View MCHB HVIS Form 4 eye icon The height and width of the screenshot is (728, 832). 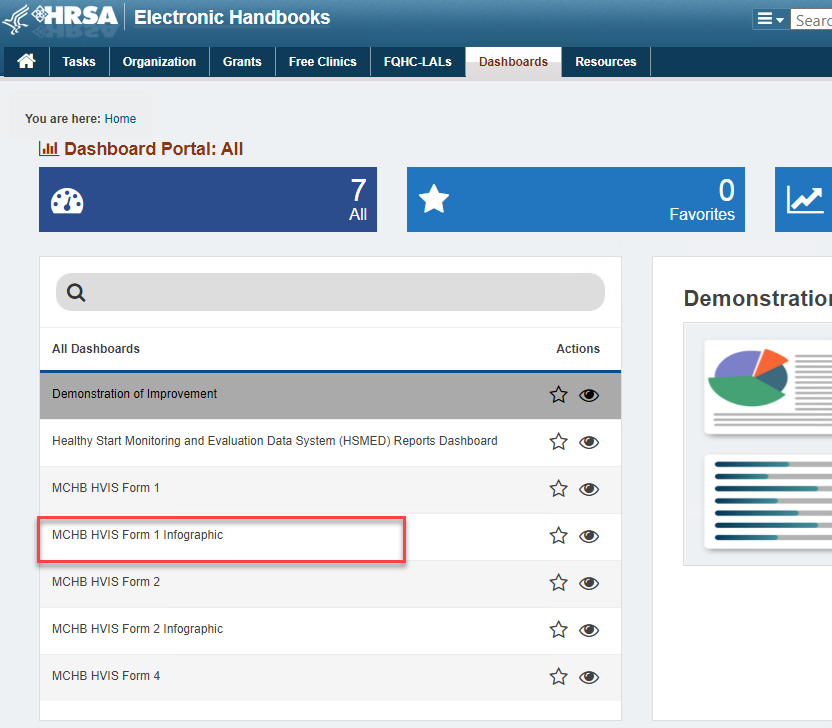589,677
